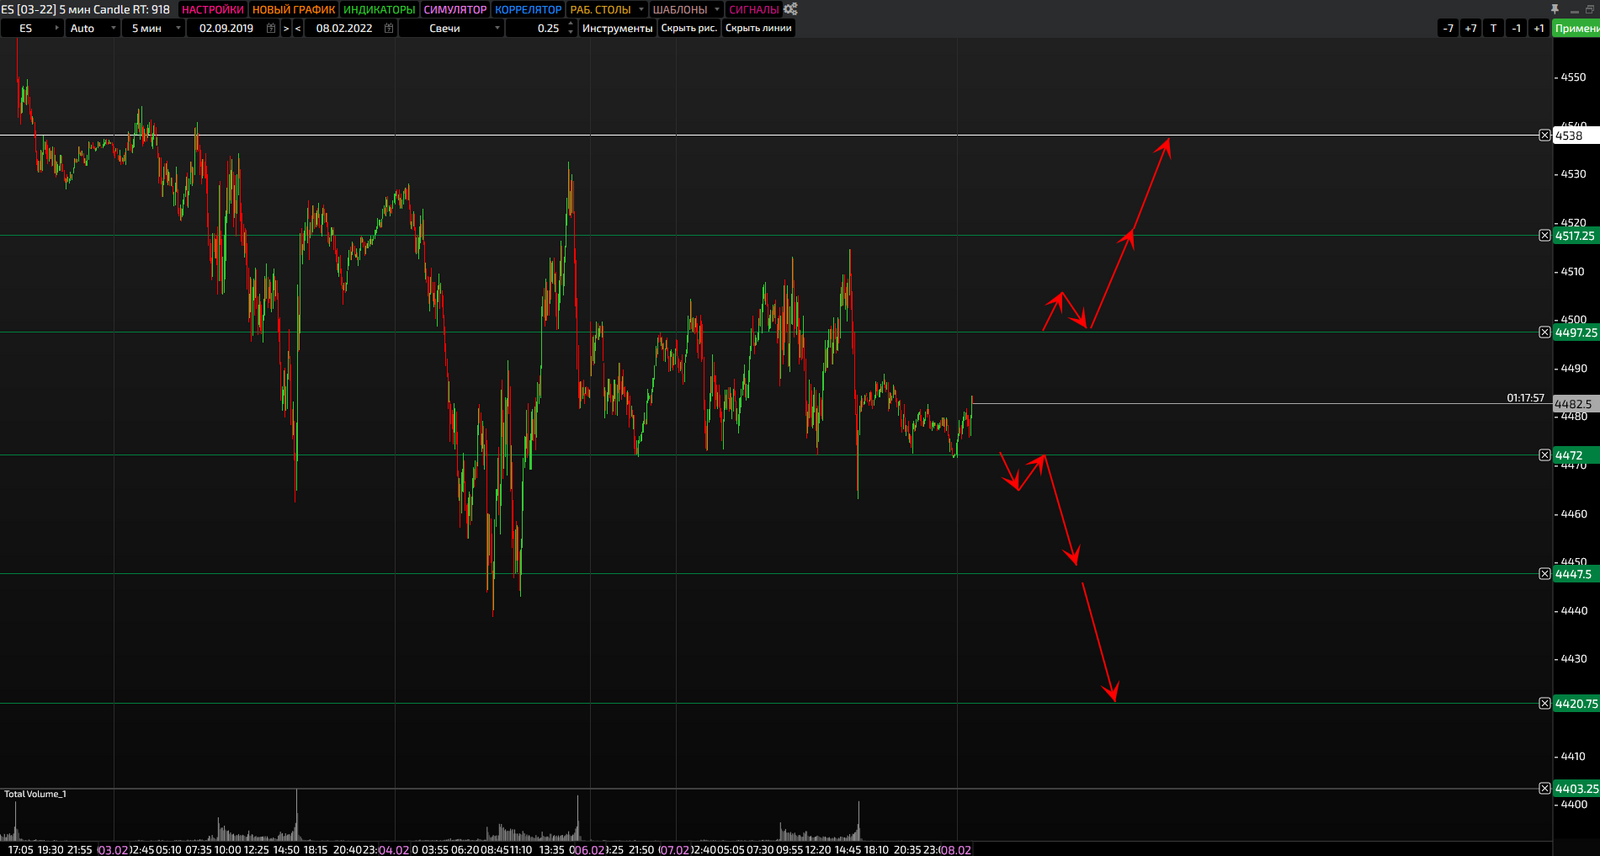Click the T button

point(1493,28)
